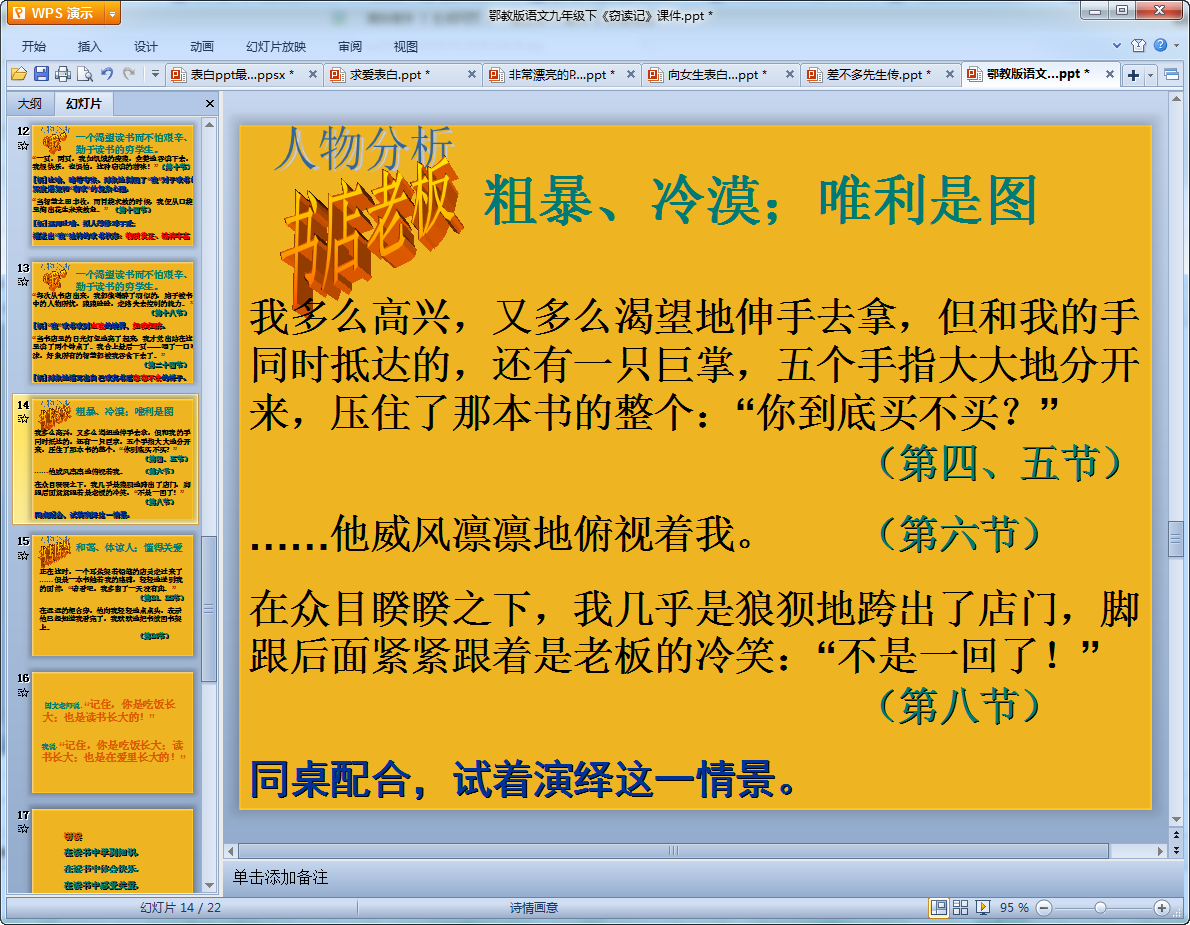This screenshot has width=1190, height=925.
Task: Switch to normal view icon
Action: [x=940, y=908]
